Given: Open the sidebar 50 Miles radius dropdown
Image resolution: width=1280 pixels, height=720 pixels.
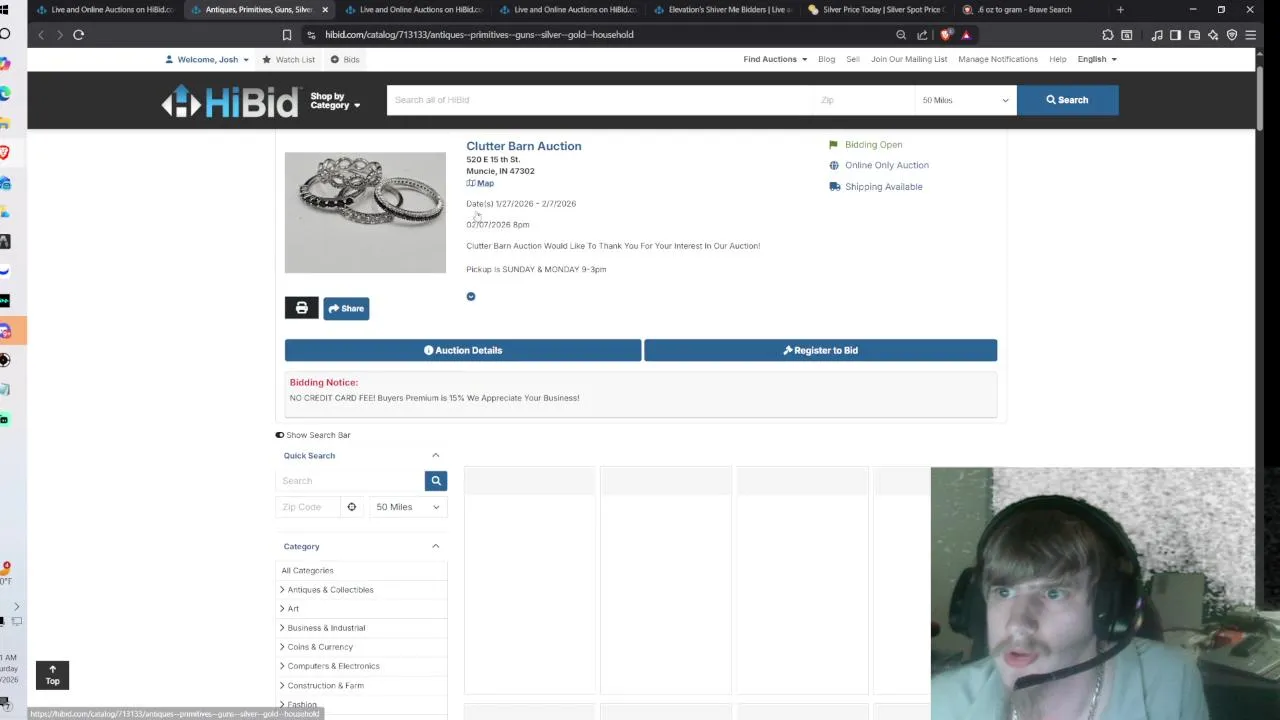Looking at the screenshot, I should tap(408, 507).
